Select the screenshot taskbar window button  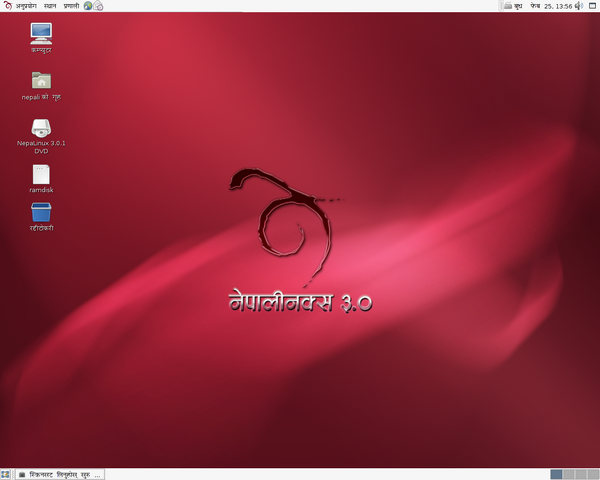coord(60,475)
